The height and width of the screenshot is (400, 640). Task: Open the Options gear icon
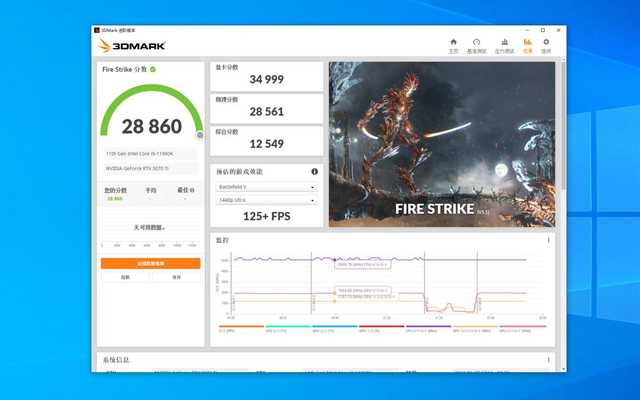tap(546, 42)
